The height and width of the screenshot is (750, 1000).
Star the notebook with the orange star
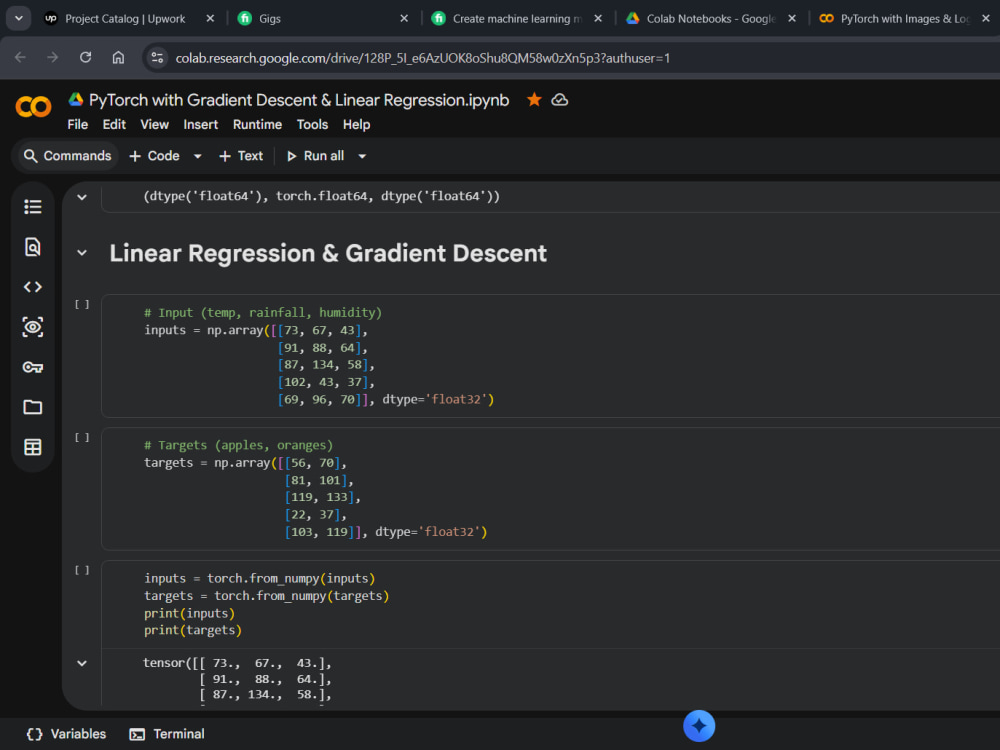[x=534, y=99]
